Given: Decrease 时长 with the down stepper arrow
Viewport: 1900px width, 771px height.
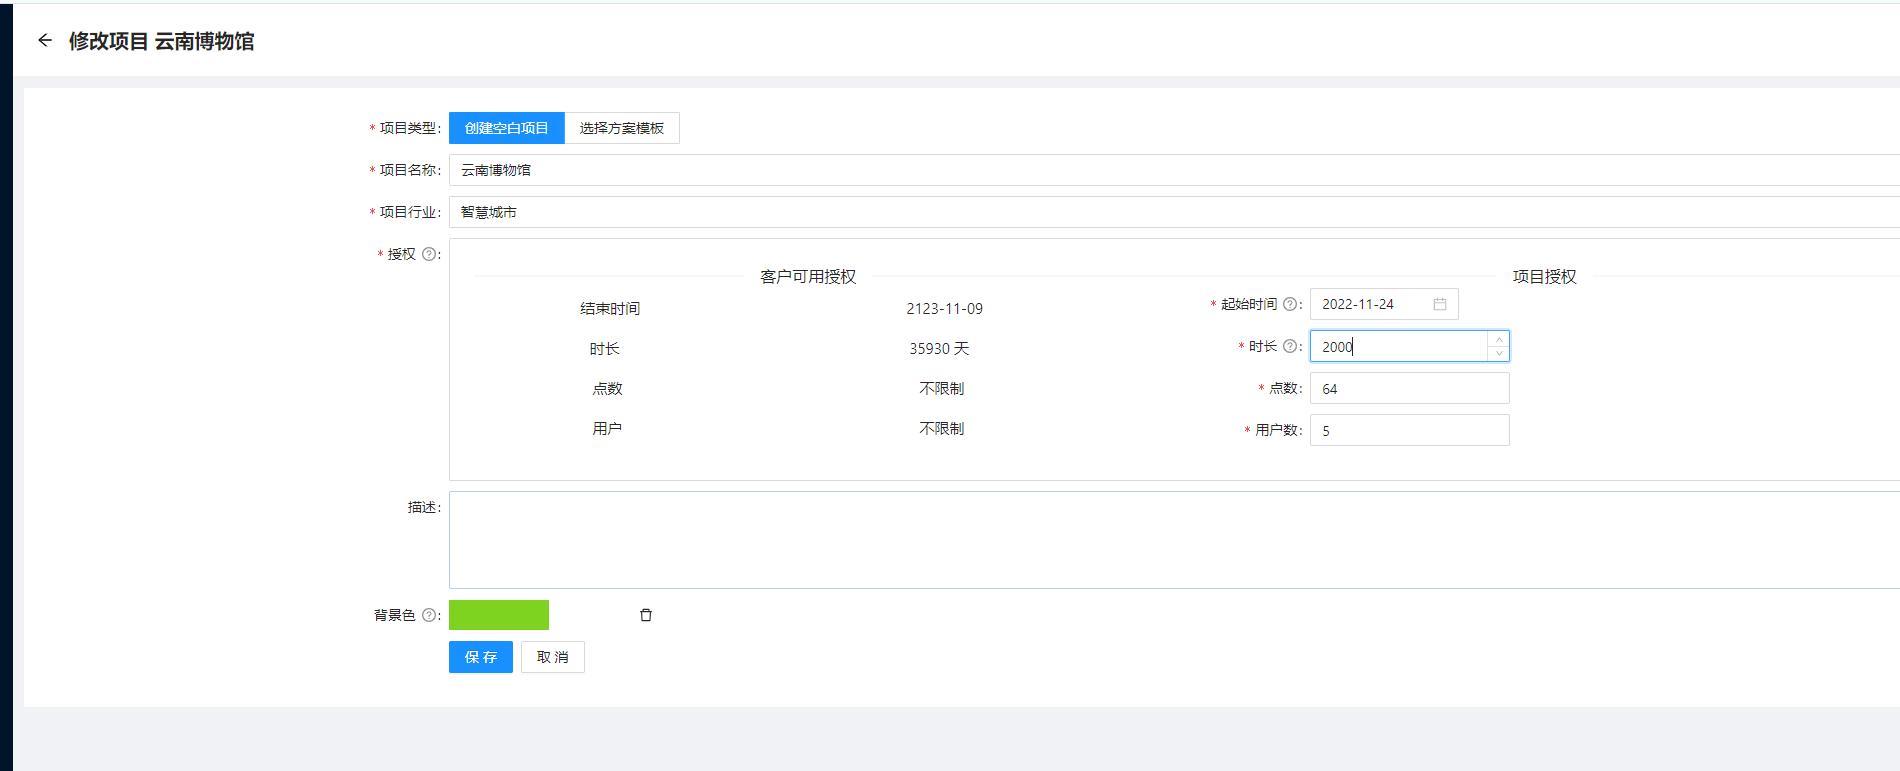Looking at the screenshot, I should (x=1498, y=353).
